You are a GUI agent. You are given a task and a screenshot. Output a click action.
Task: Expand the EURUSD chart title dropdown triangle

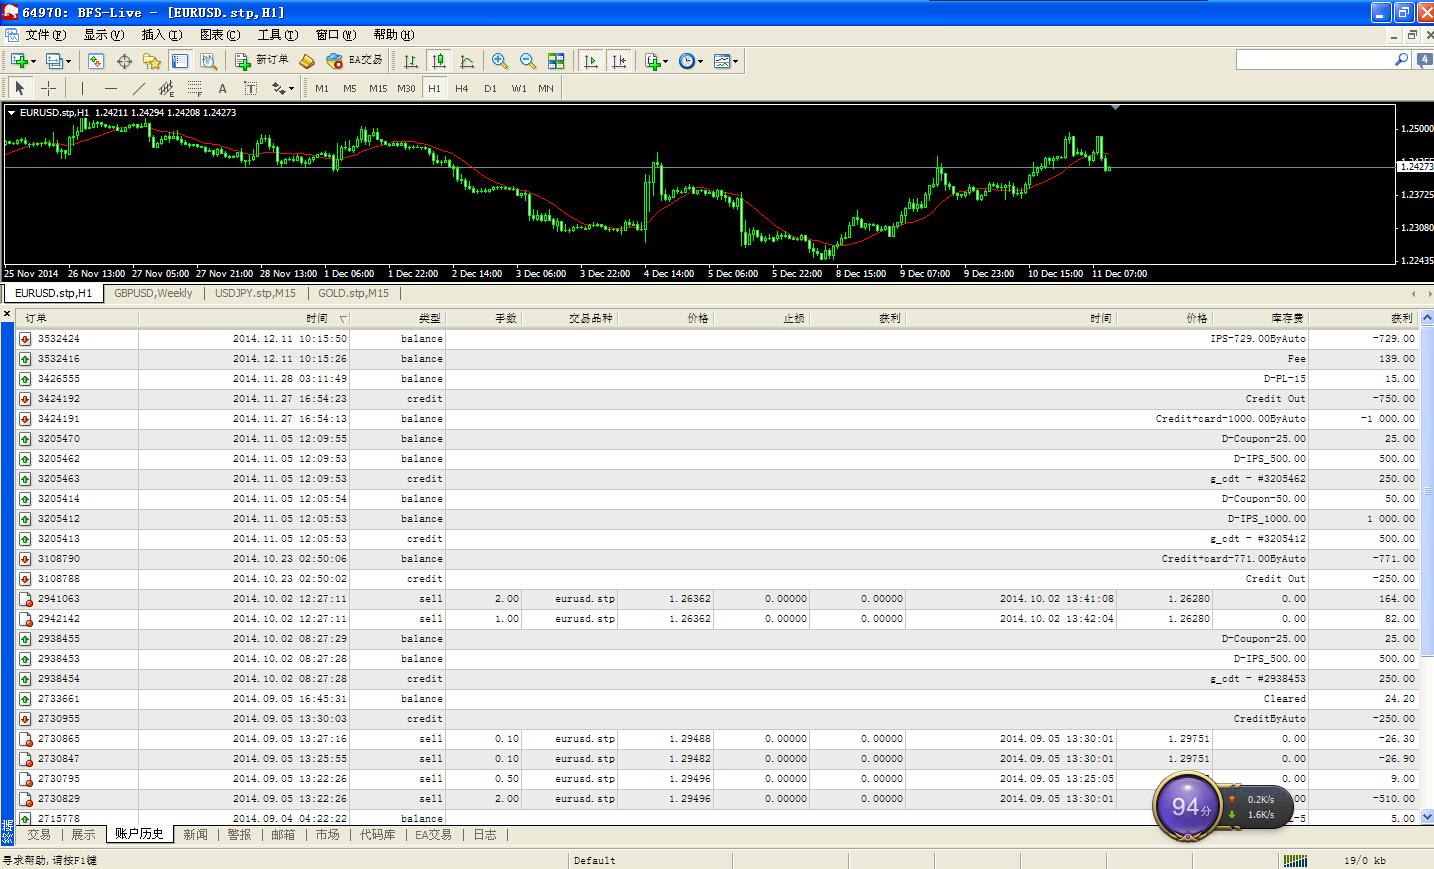tap(11, 113)
